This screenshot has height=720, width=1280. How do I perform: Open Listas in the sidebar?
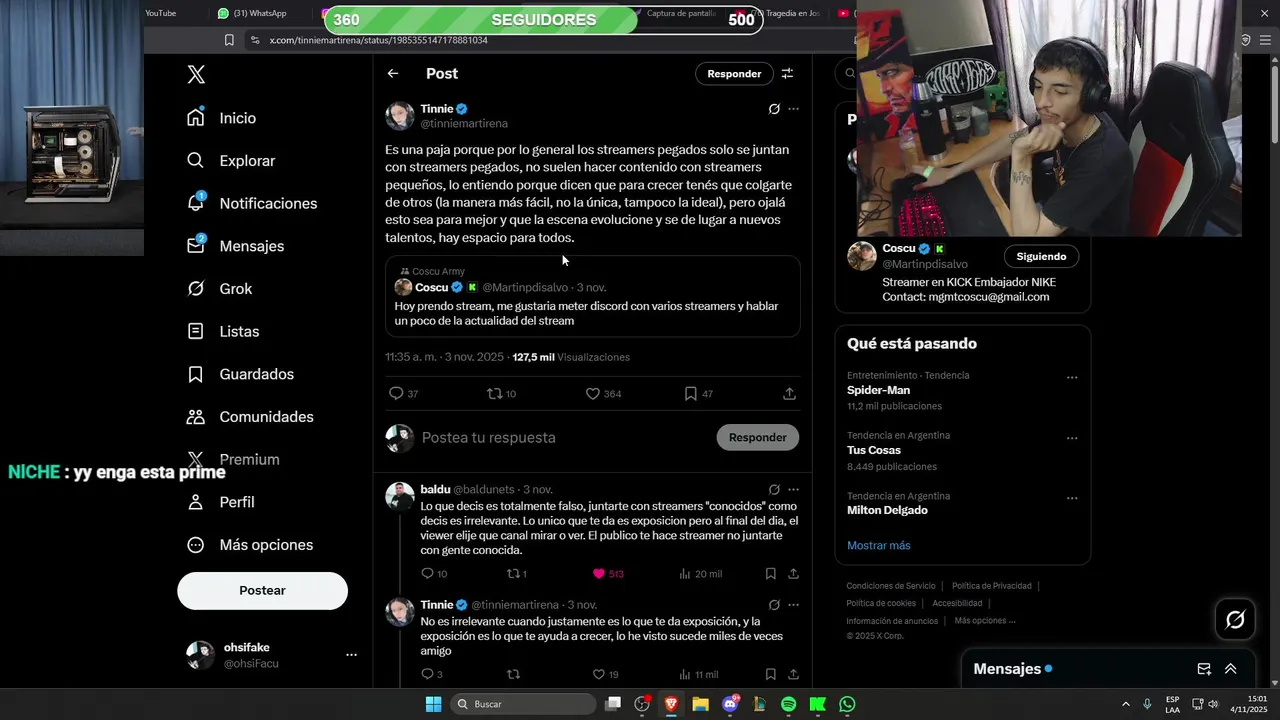[x=222, y=331]
